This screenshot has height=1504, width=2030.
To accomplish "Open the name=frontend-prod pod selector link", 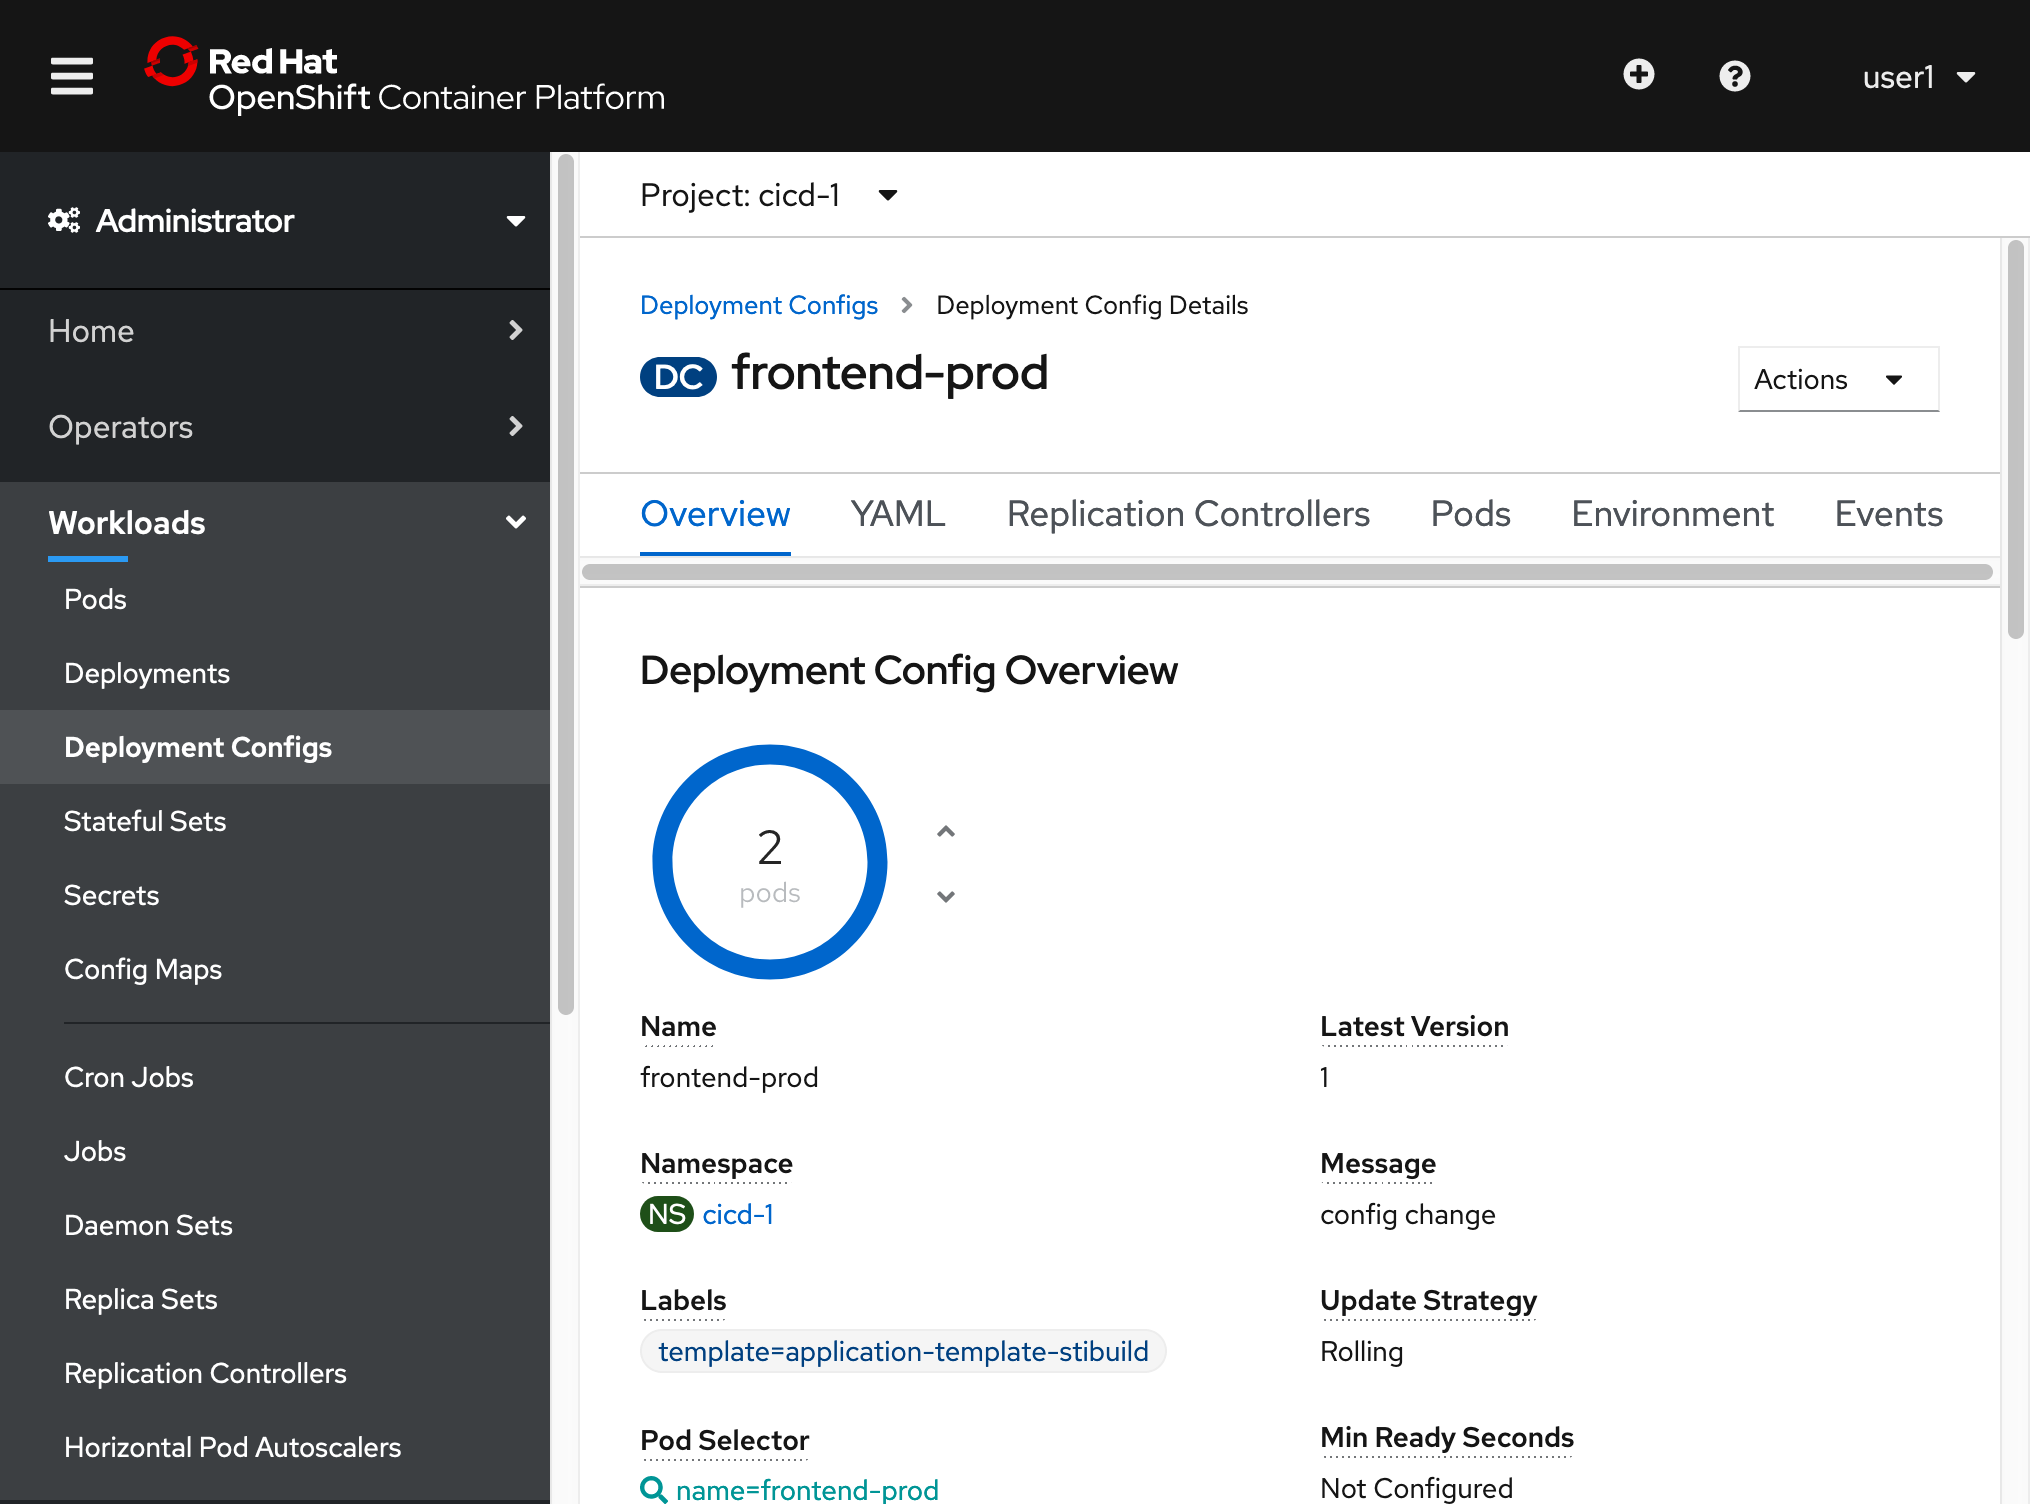I will pos(807,1490).
